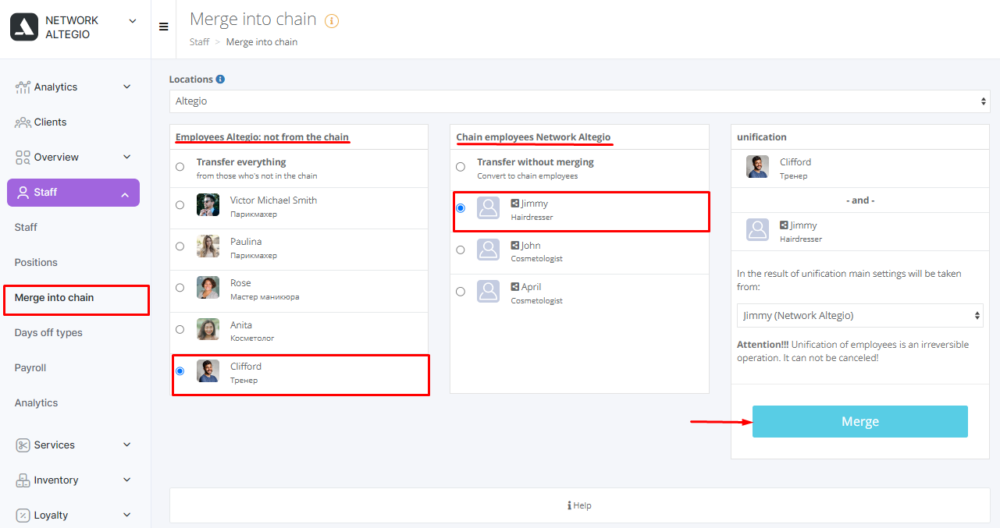The height and width of the screenshot is (528, 1000).
Task: Expand the Inventory sidebar chevron
Action: point(127,480)
